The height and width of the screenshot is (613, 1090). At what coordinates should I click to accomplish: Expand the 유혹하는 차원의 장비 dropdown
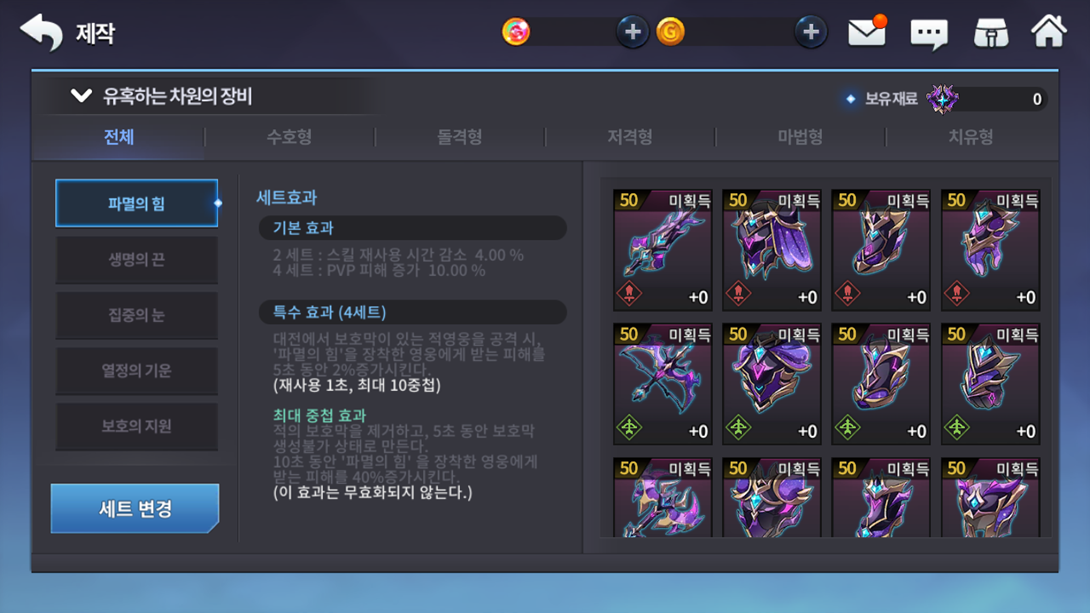click(x=81, y=96)
